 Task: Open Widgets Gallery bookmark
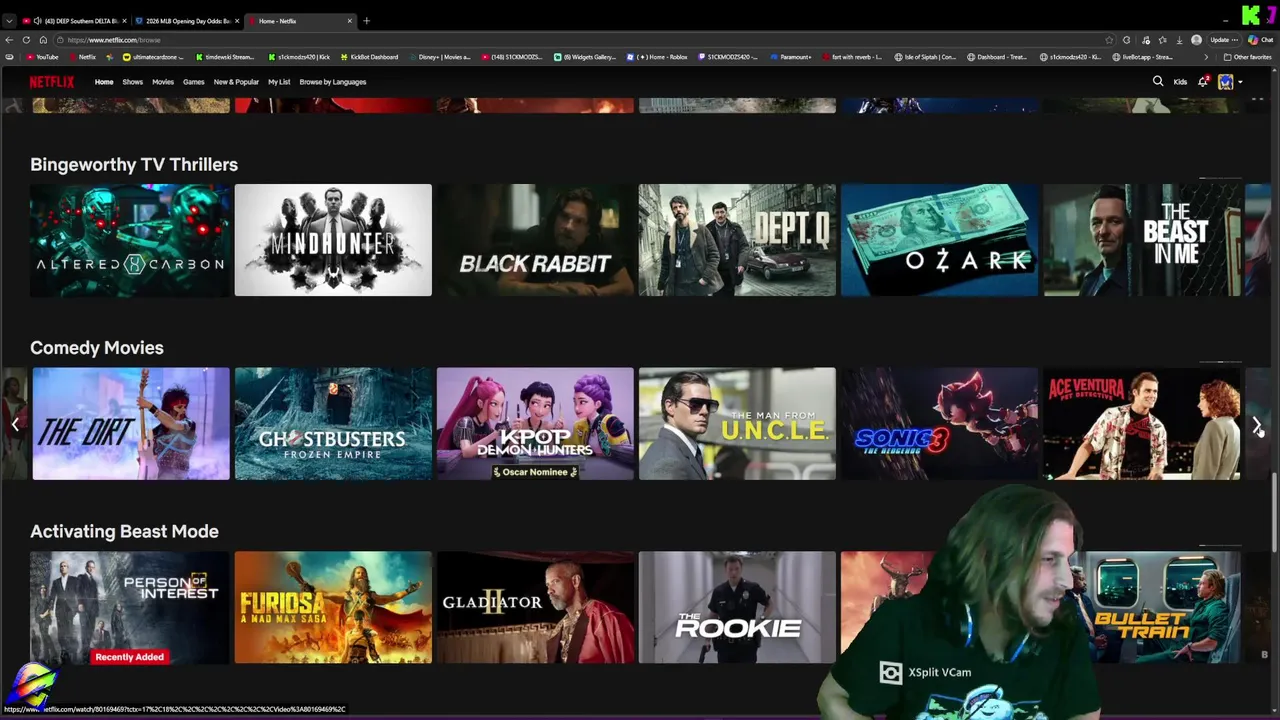click(x=586, y=57)
